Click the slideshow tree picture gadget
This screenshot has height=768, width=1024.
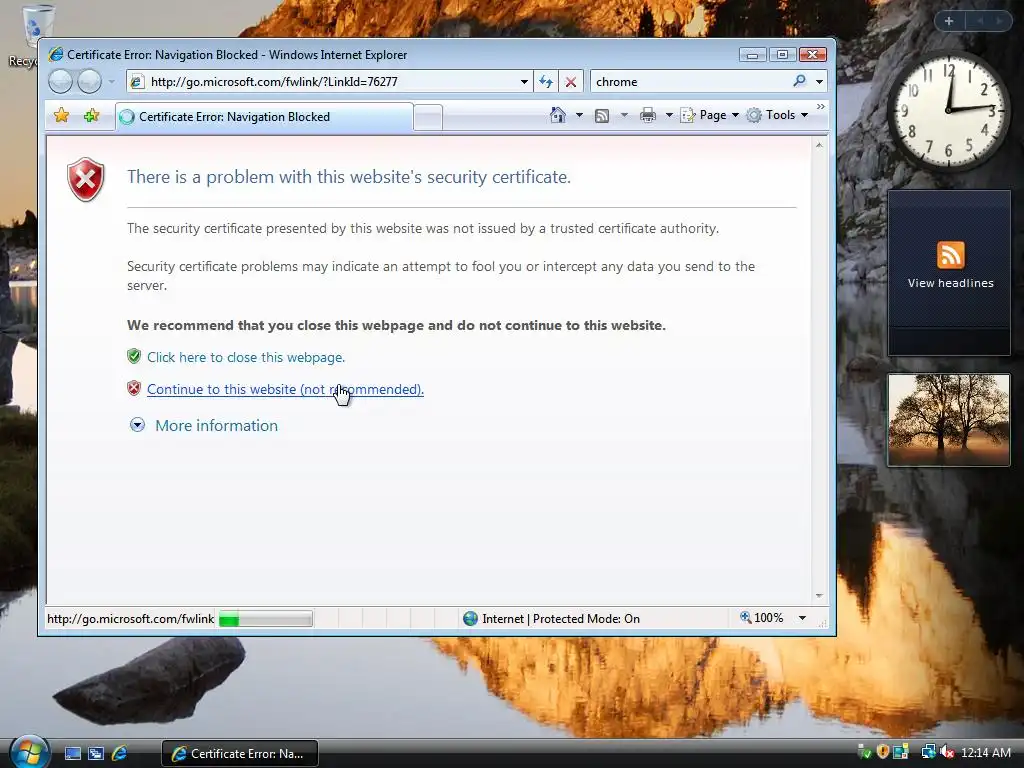(x=948, y=419)
